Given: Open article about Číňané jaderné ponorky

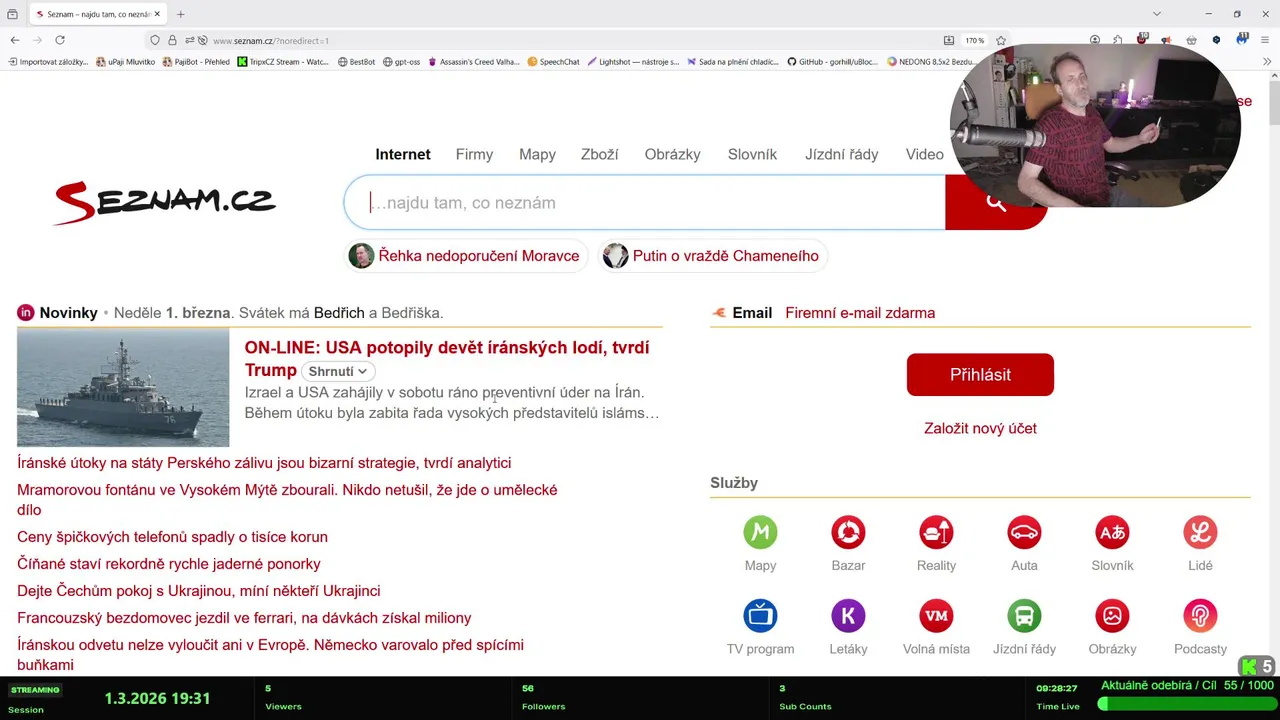Looking at the screenshot, I should 169,564.
